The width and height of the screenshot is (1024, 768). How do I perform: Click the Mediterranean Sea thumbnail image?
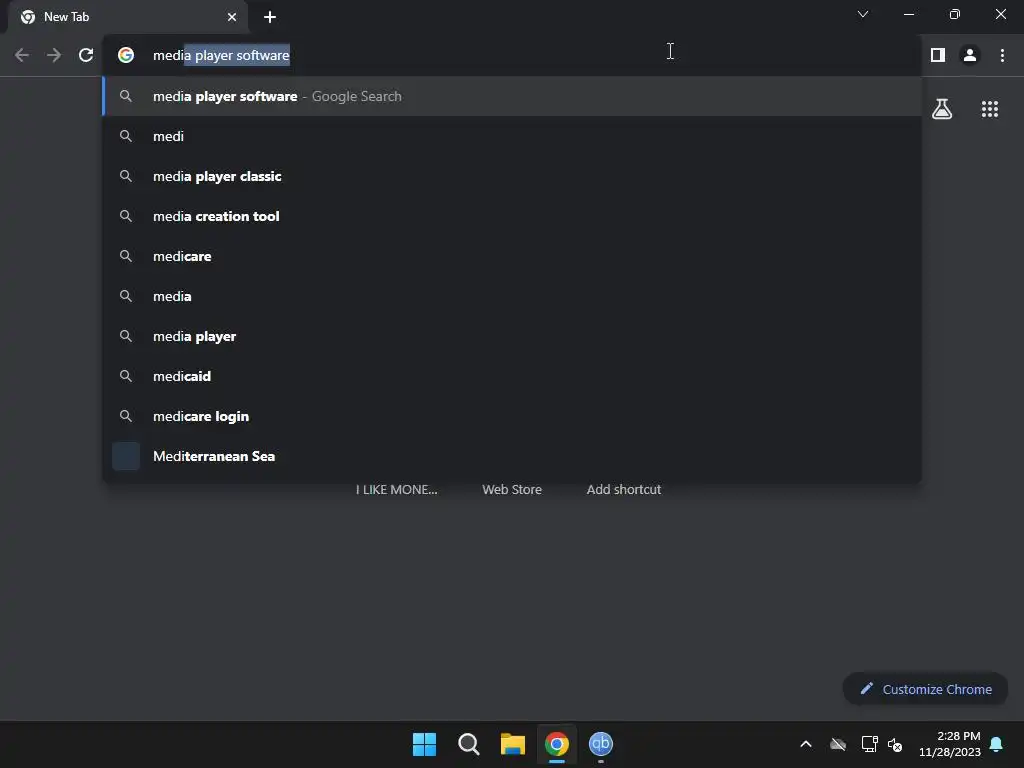point(126,456)
